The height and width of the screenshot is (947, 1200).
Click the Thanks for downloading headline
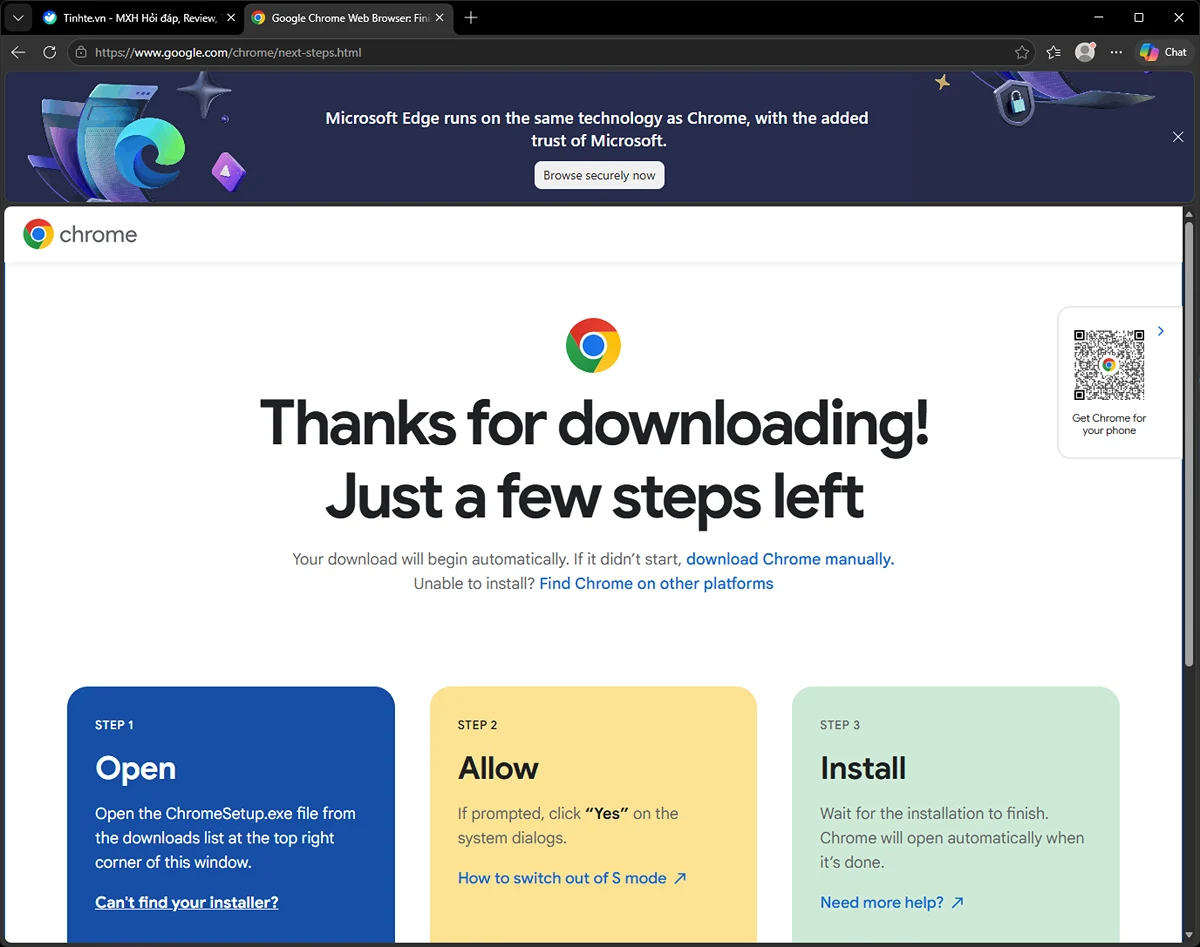(594, 423)
